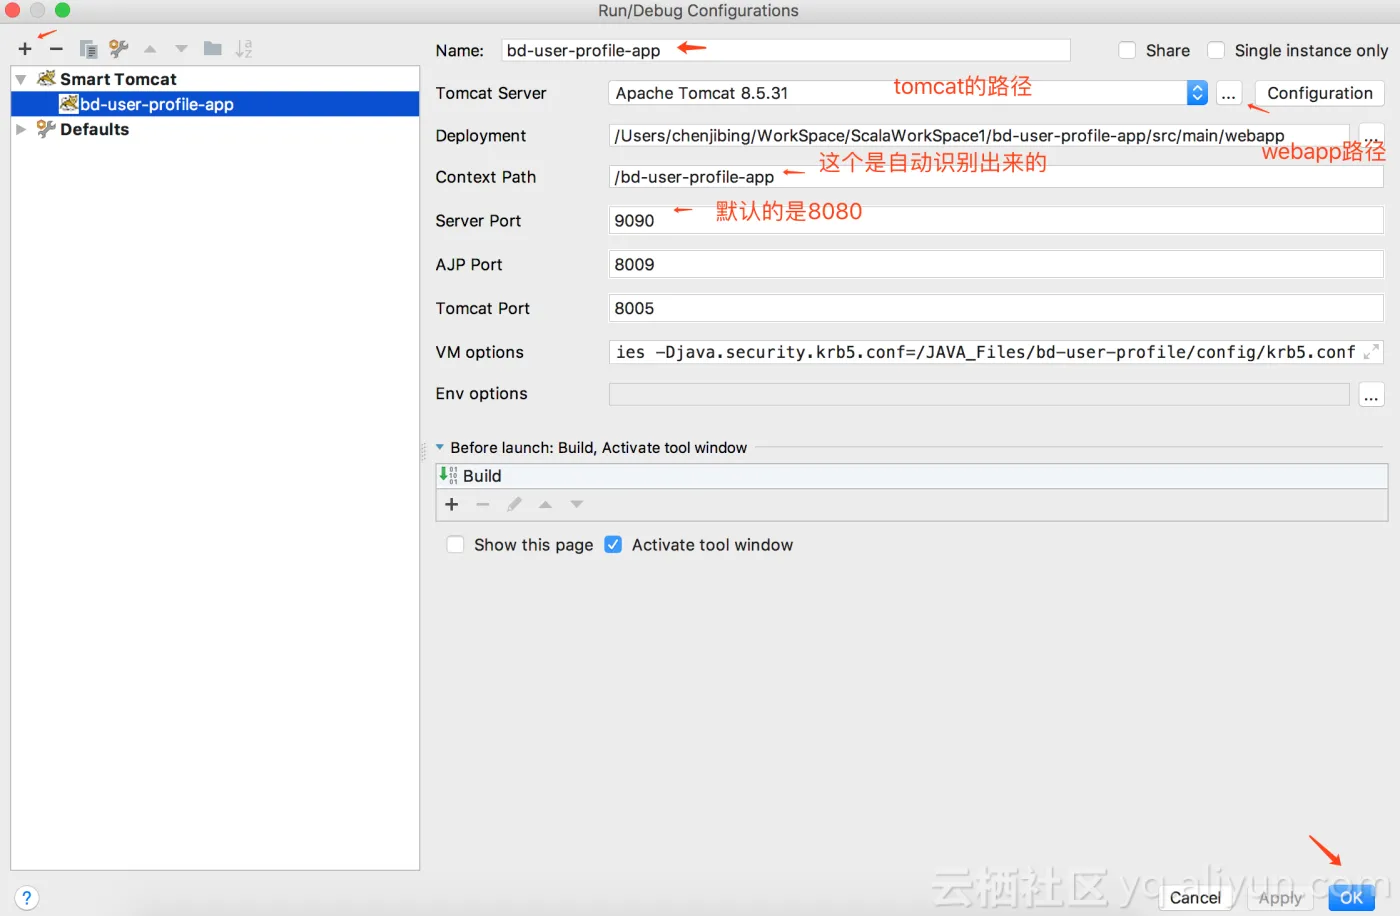
Task: Focus the Name input field
Action: point(786,50)
